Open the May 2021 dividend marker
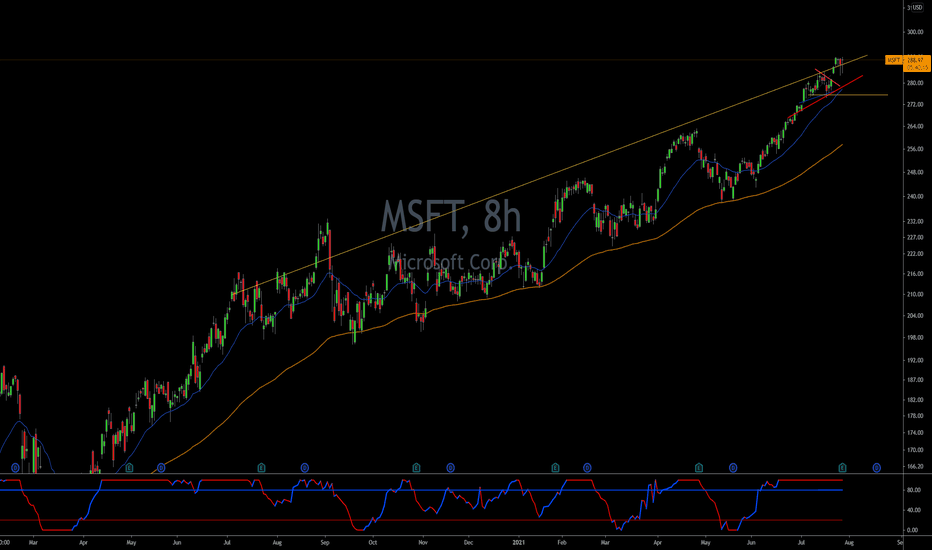The width and height of the screenshot is (932, 550). tap(733, 468)
